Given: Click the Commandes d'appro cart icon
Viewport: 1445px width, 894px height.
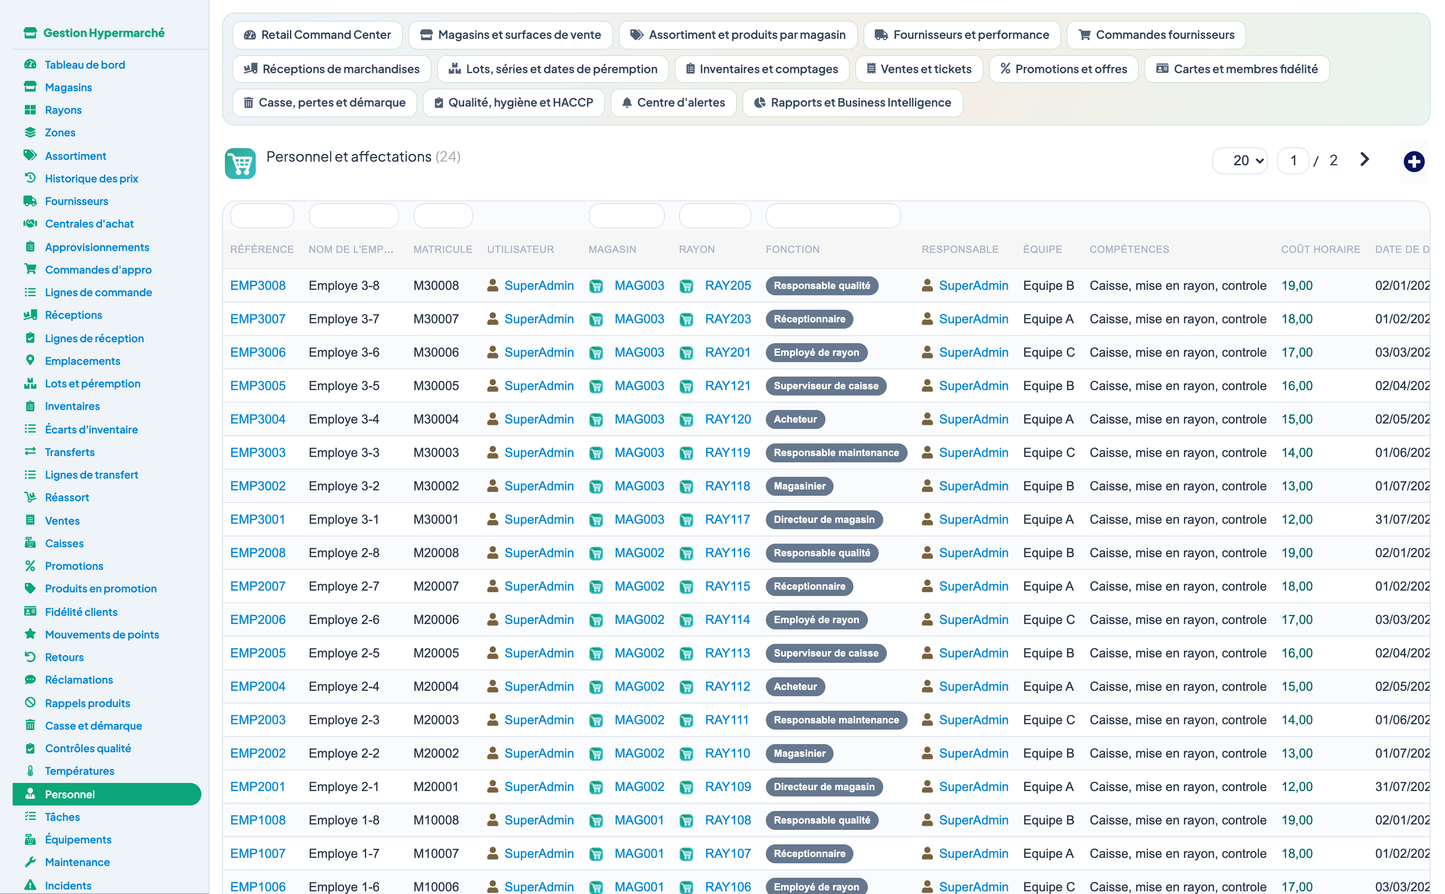Looking at the screenshot, I should [30, 269].
